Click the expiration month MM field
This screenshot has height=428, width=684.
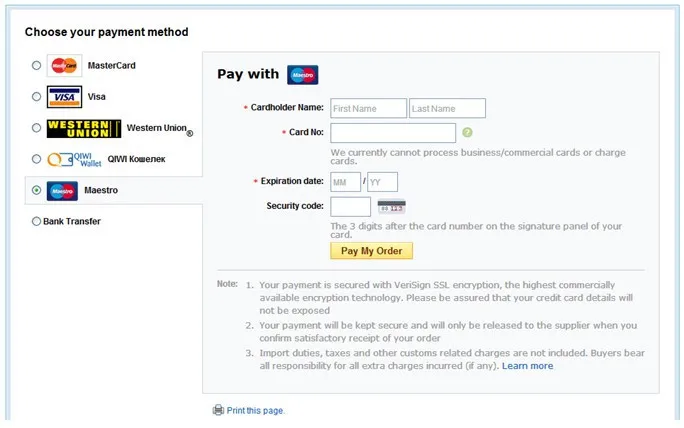[x=345, y=182]
